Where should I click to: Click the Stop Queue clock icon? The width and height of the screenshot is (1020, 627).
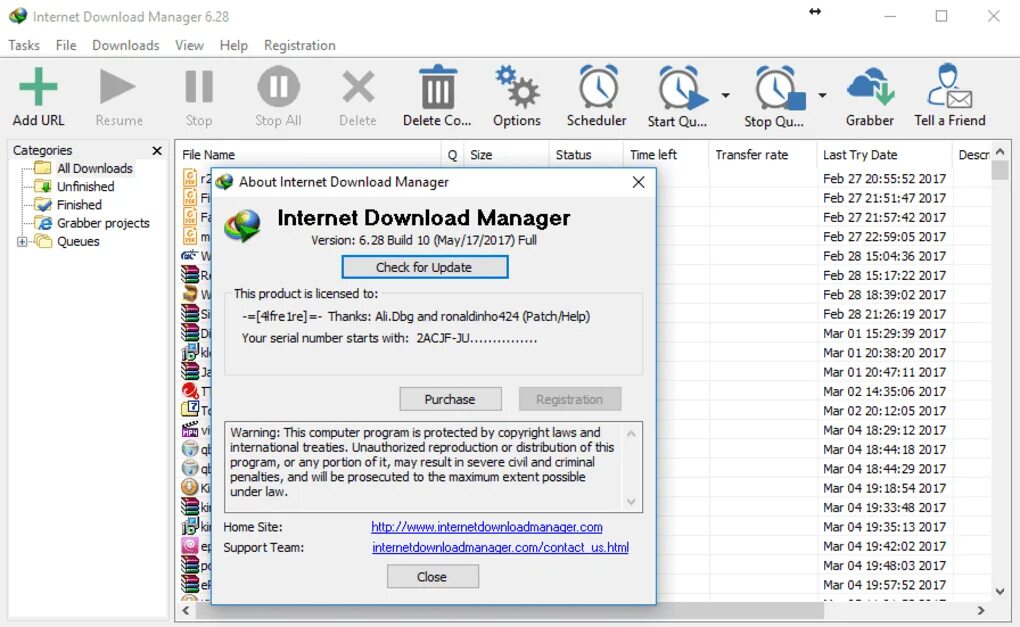tap(779, 88)
